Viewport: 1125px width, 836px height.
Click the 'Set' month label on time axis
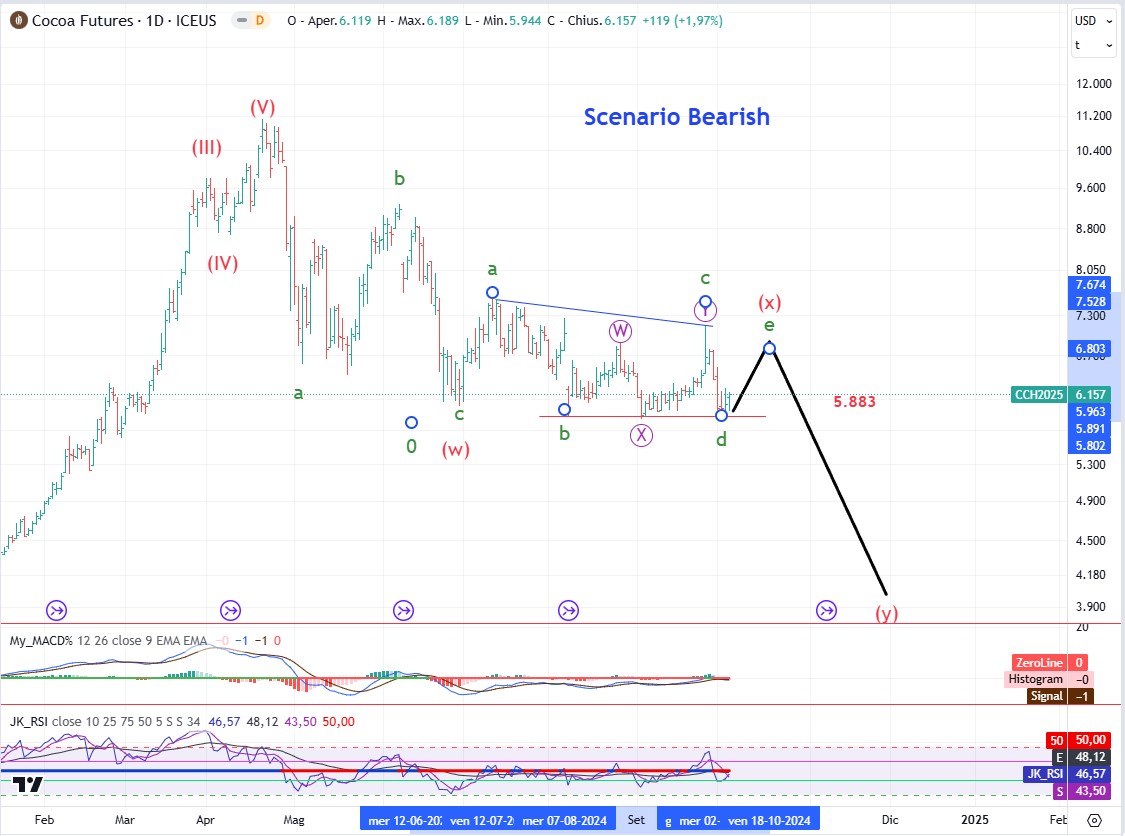coord(636,819)
